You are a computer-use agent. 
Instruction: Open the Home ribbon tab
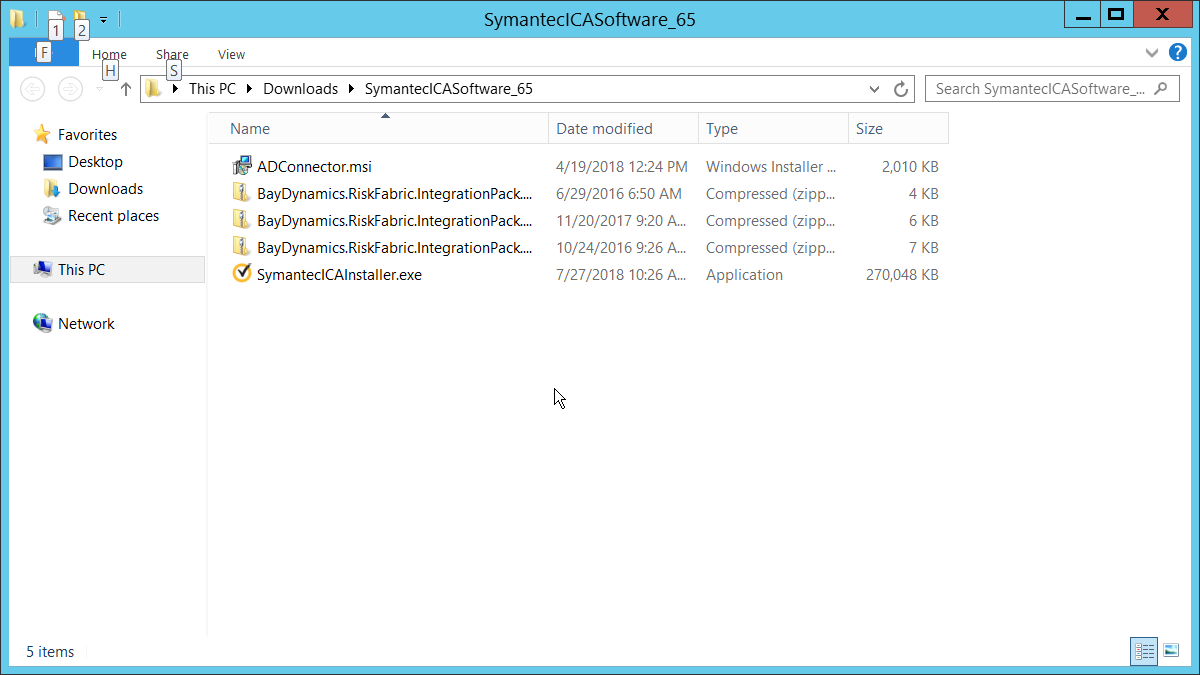coord(109,55)
